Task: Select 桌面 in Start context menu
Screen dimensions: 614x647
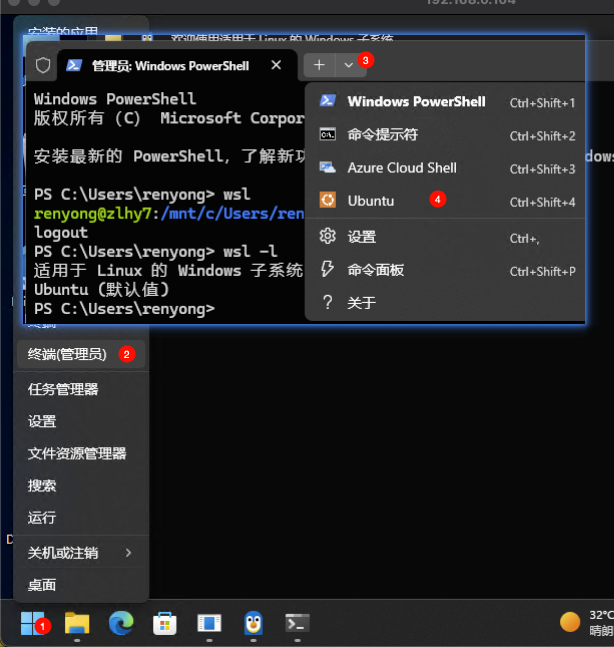Action: coord(81,585)
